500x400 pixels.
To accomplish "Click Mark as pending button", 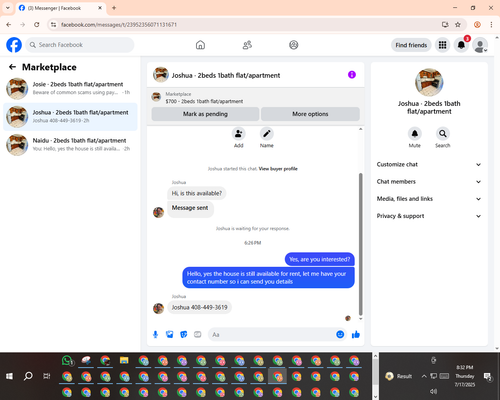I will pos(205,114).
